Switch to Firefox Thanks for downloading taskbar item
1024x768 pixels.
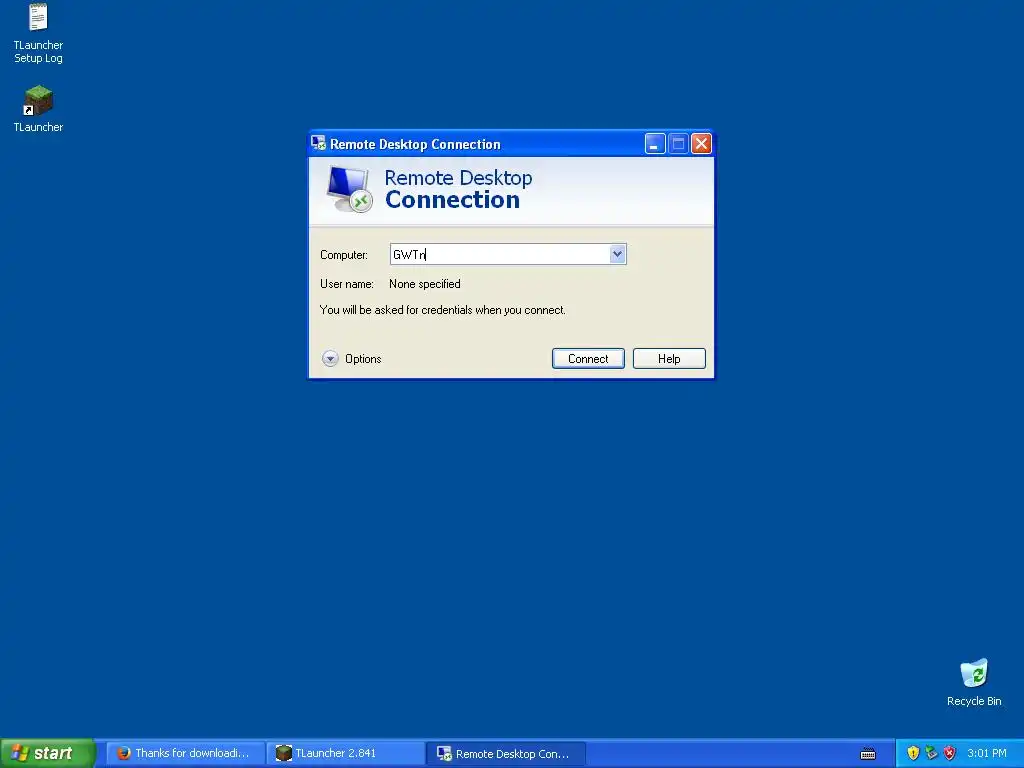185,753
